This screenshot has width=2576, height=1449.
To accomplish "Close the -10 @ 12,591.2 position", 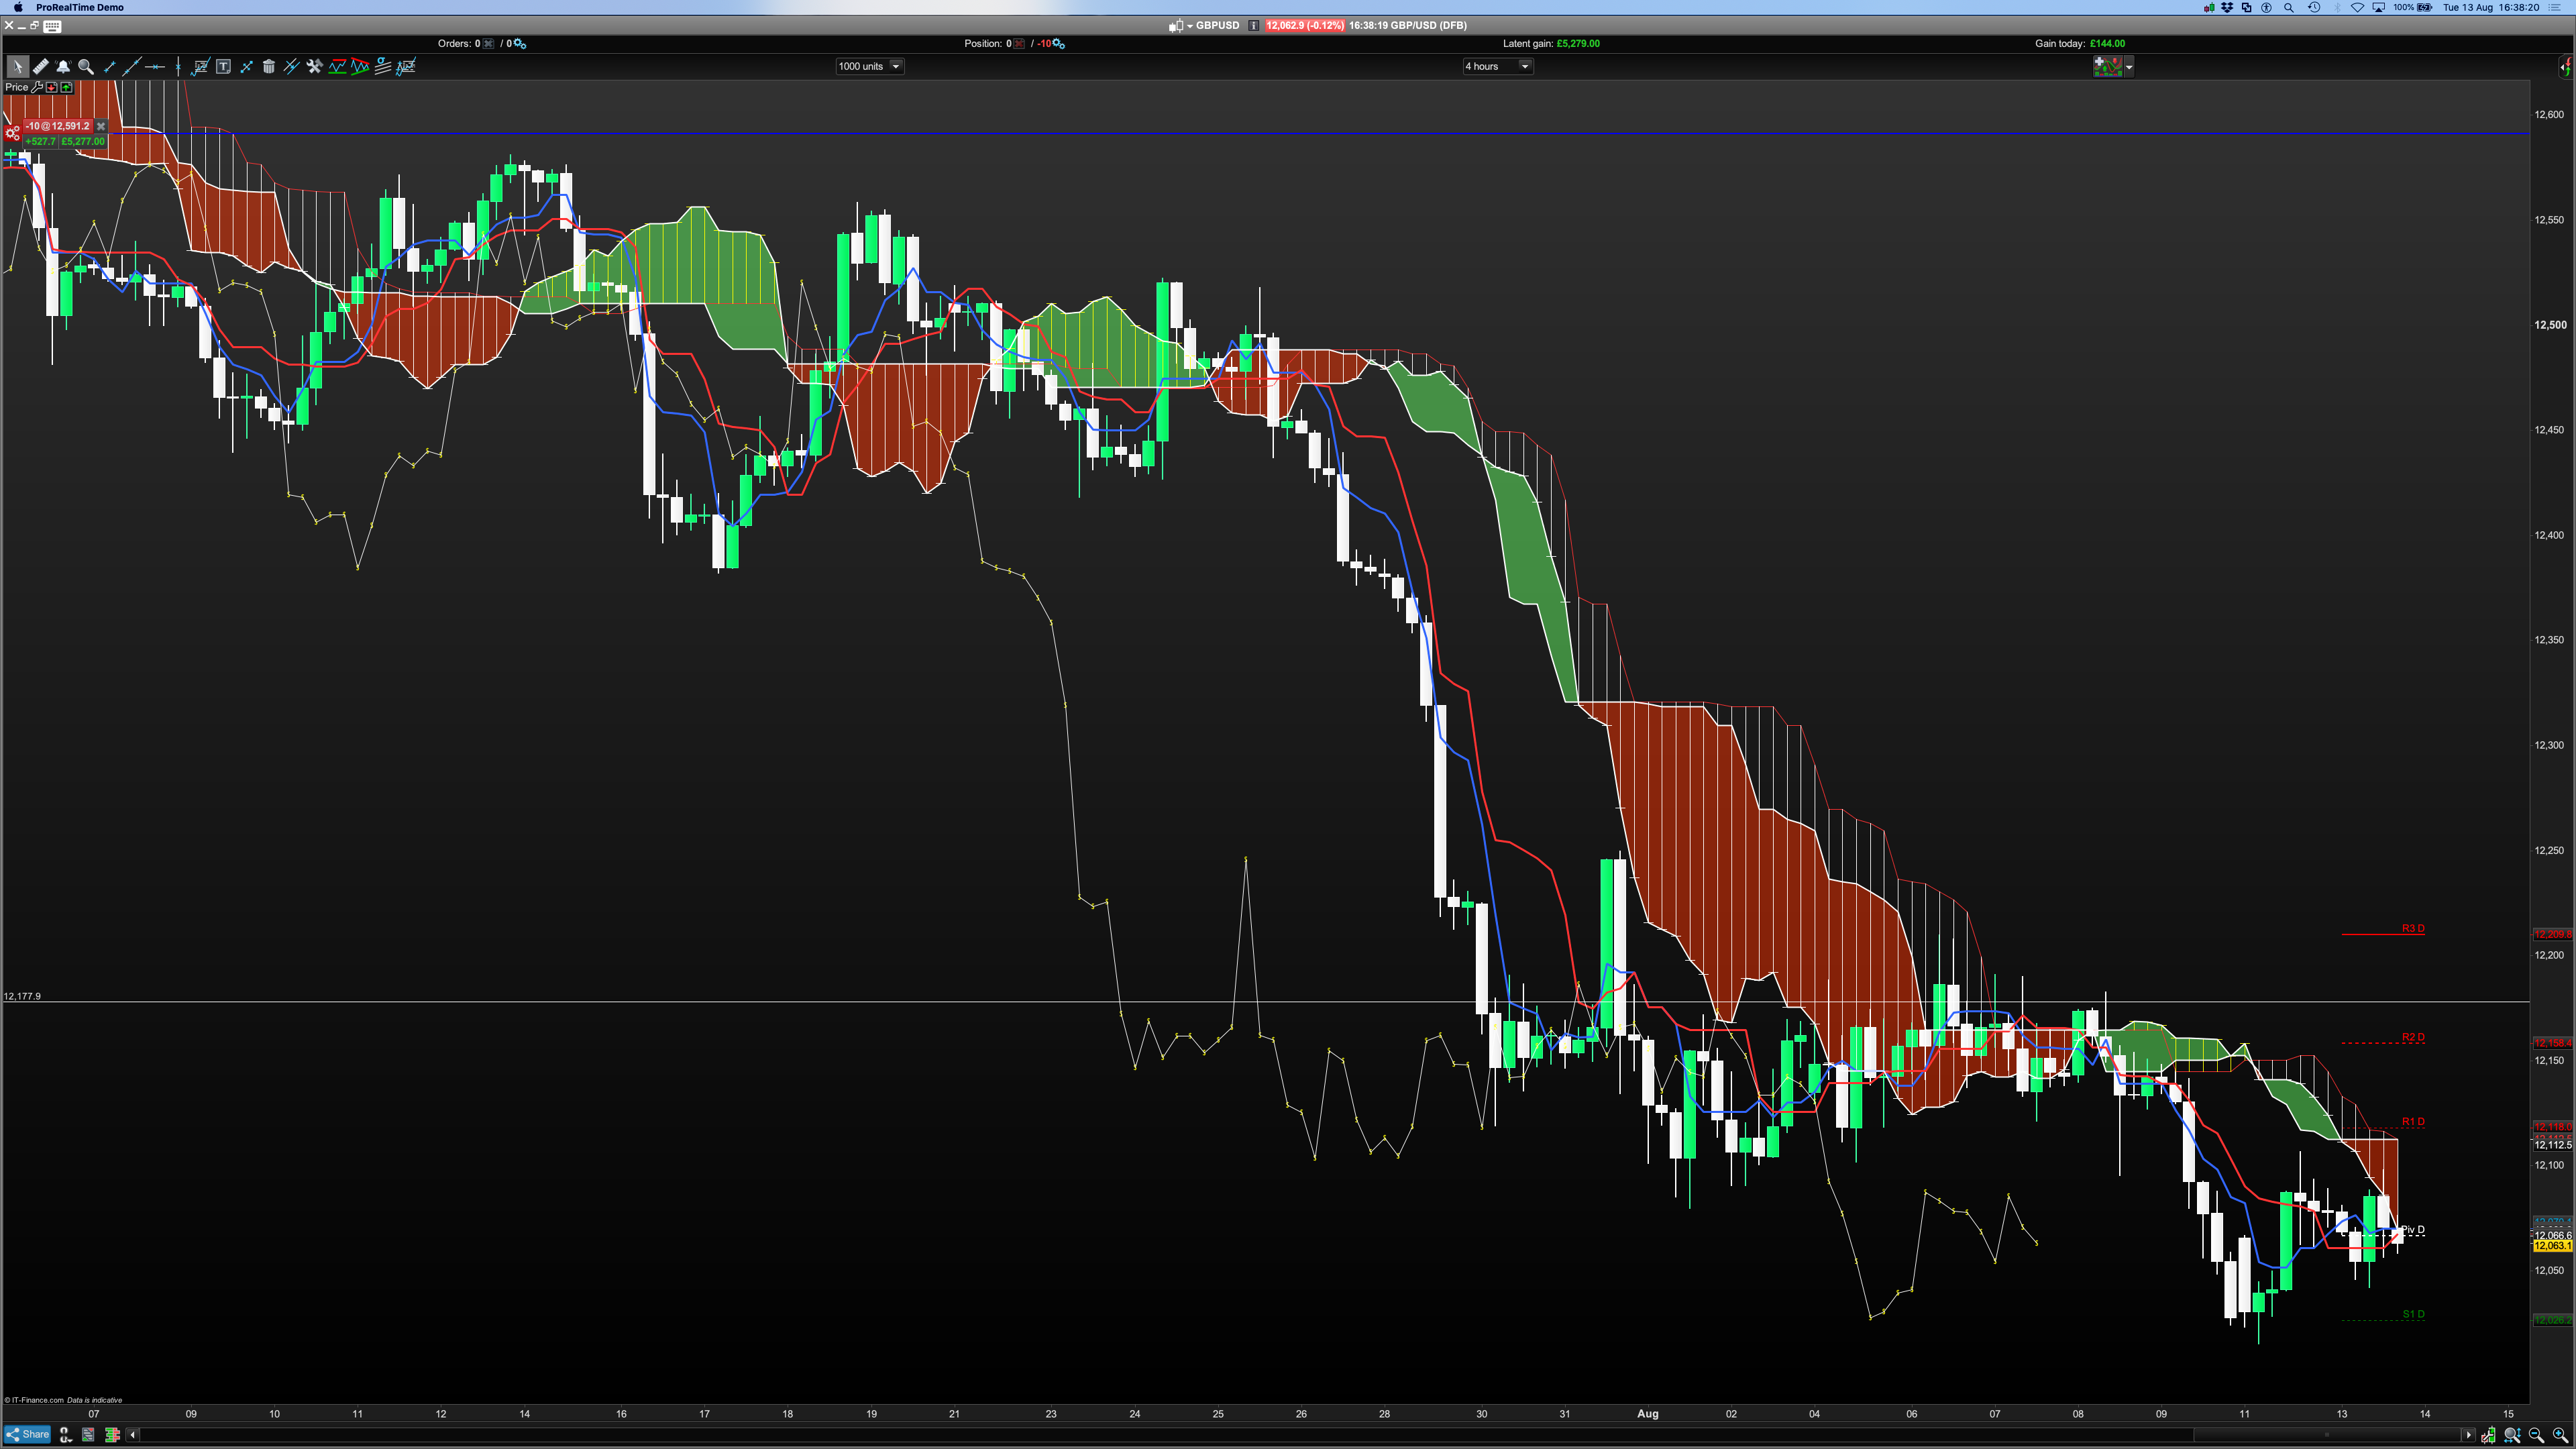I will 100,126.
